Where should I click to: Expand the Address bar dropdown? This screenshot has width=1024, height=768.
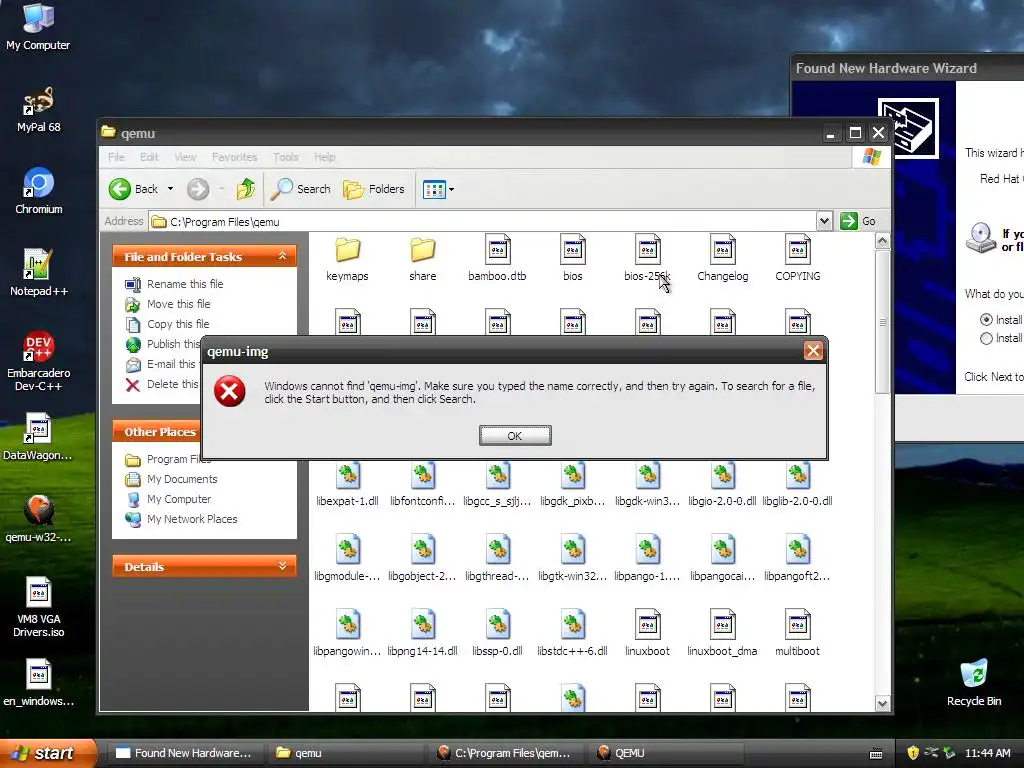tap(824, 221)
